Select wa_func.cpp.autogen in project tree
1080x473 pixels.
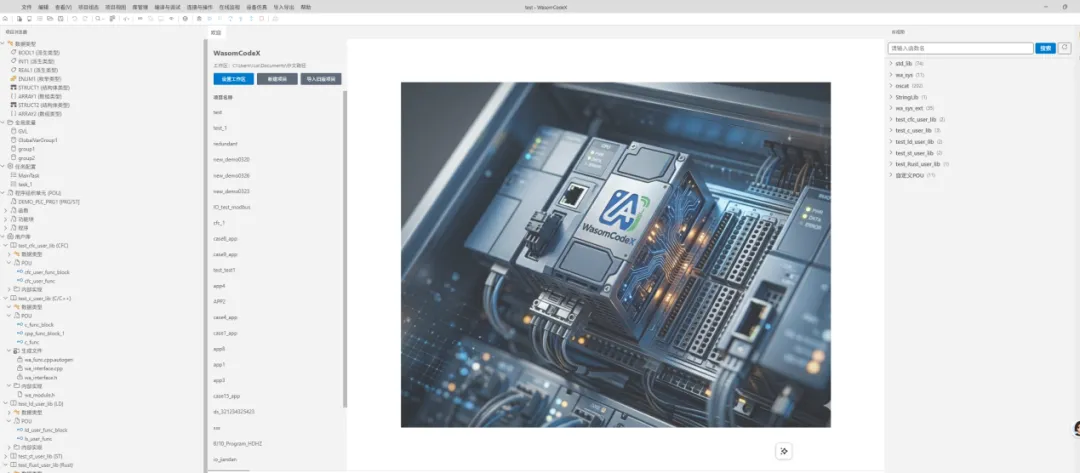point(49,359)
